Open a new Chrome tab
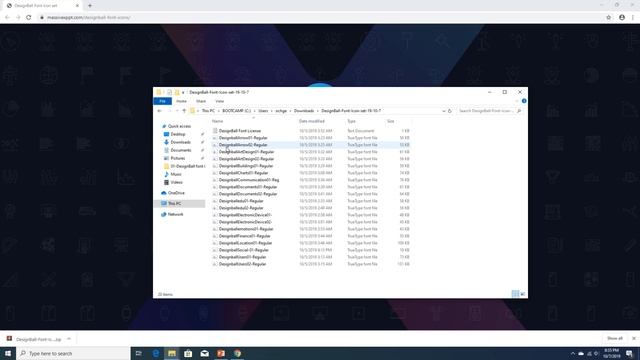The height and width of the screenshot is (360, 640). pos(90,6)
